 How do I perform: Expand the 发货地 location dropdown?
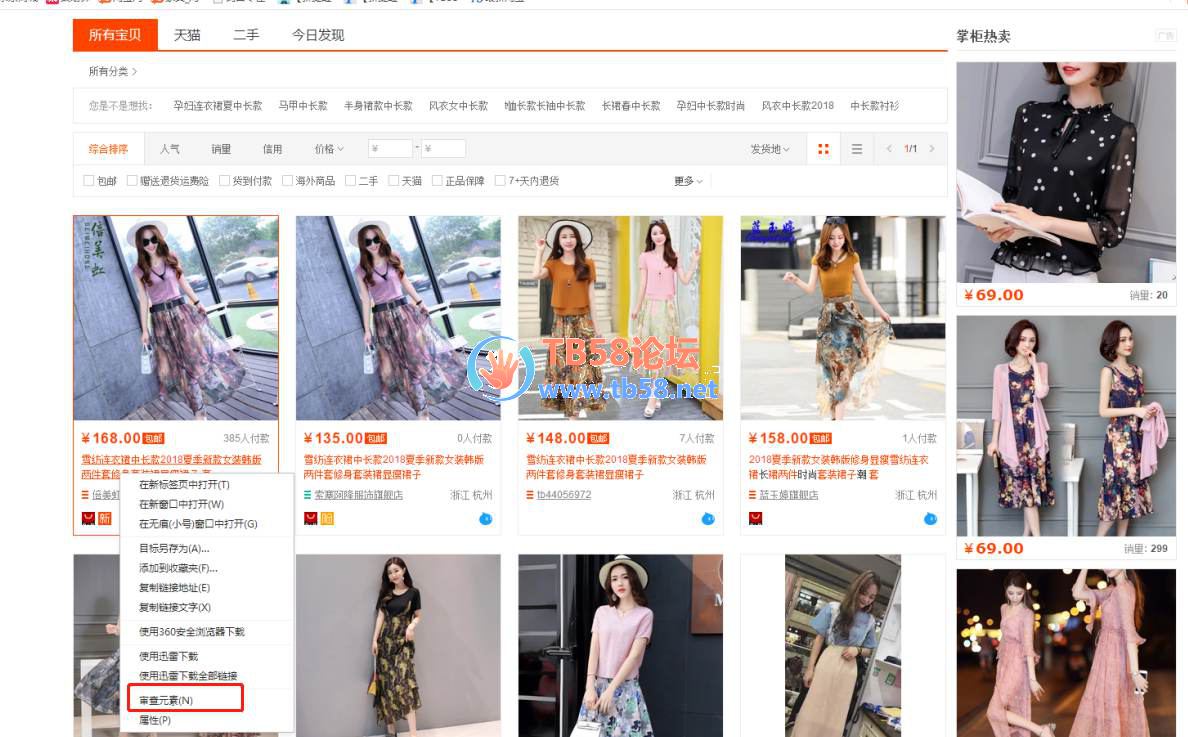[x=769, y=149]
